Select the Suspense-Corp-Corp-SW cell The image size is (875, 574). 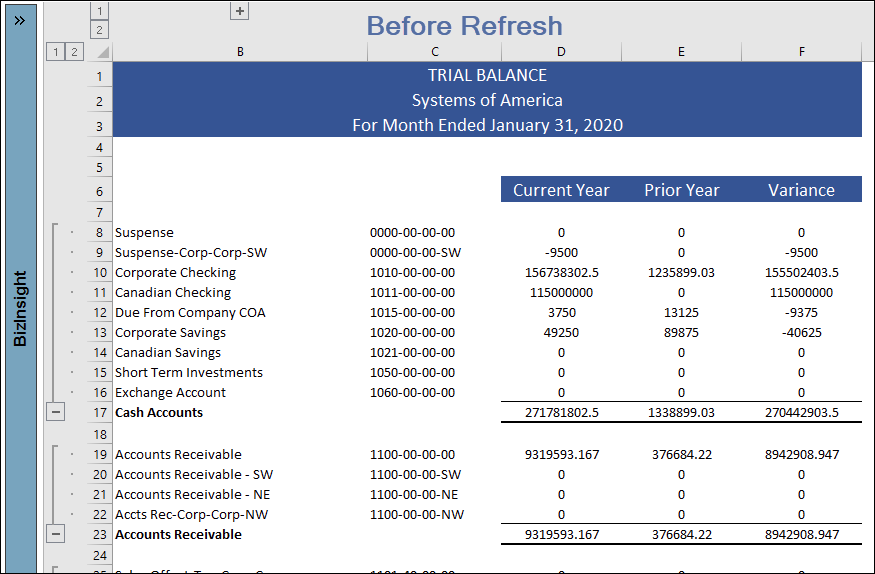click(240, 252)
